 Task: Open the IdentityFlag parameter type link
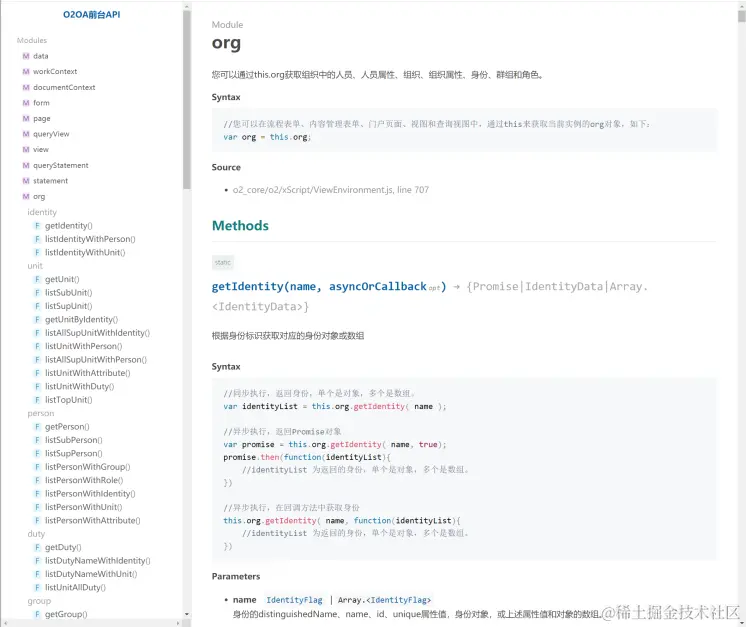click(294, 600)
